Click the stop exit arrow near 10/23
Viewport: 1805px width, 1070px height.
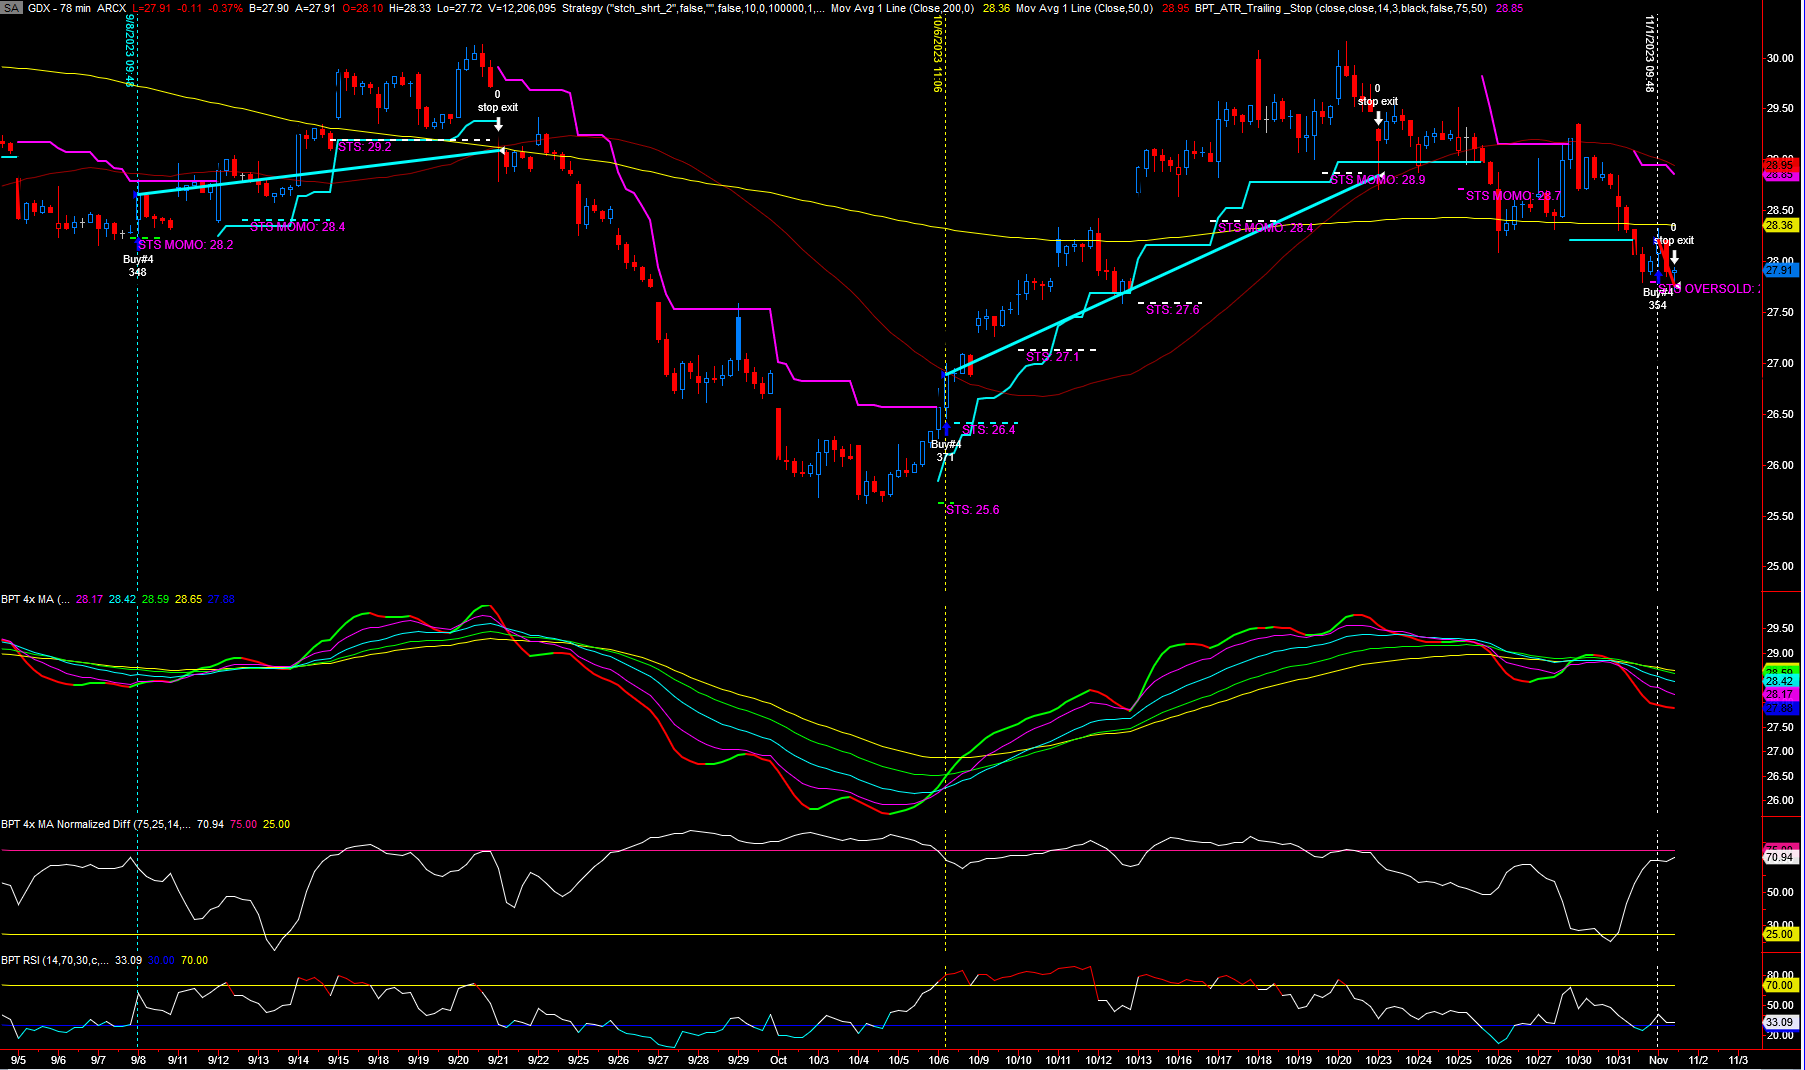(1378, 118)
